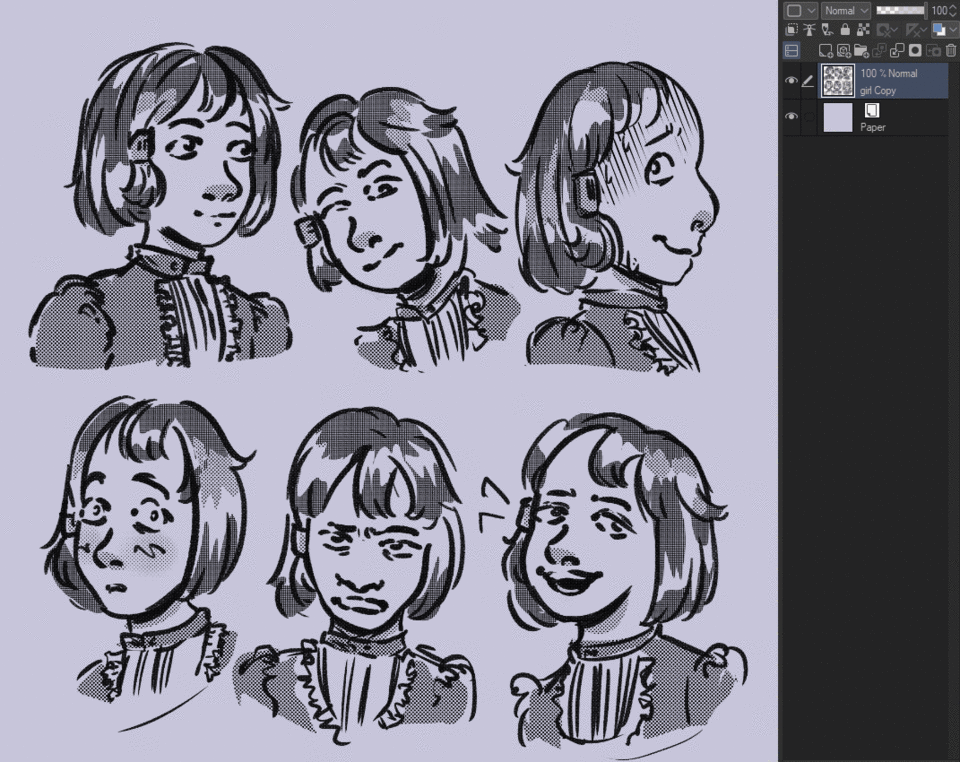Set as reference layer lighthouse icon

(x=809, y=29)
